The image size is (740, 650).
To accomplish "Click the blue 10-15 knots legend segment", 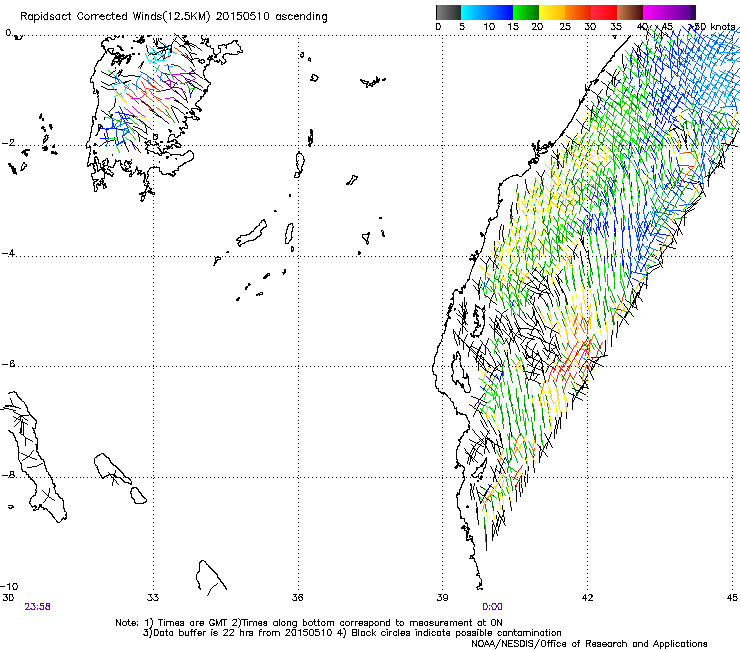I will 500,12.
